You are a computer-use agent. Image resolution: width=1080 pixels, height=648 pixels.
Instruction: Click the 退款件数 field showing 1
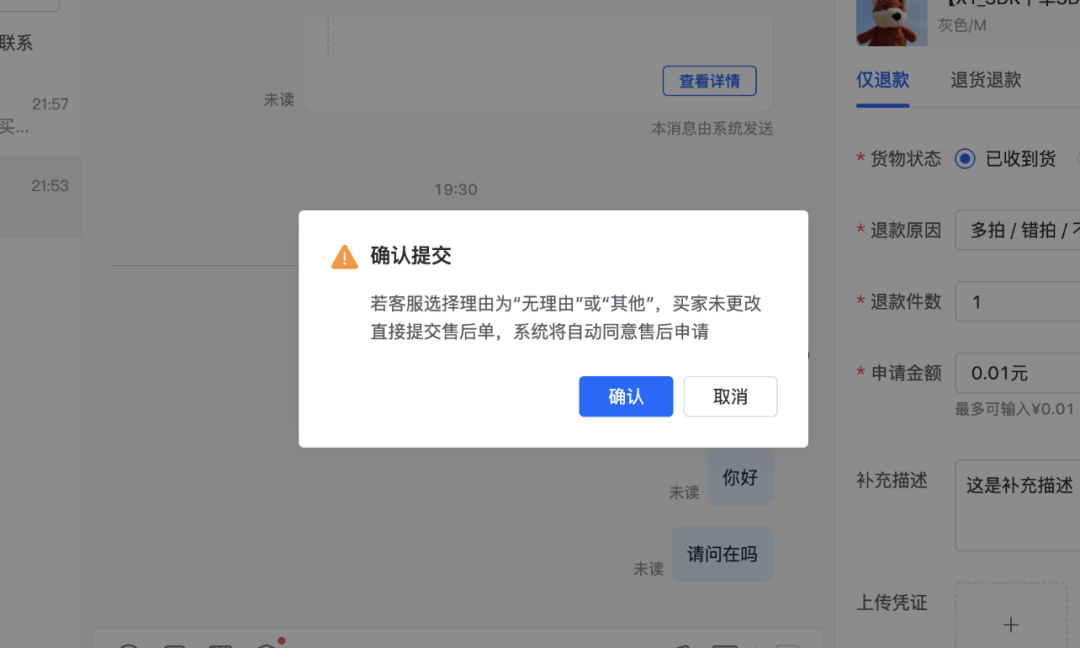point(1017,302)
